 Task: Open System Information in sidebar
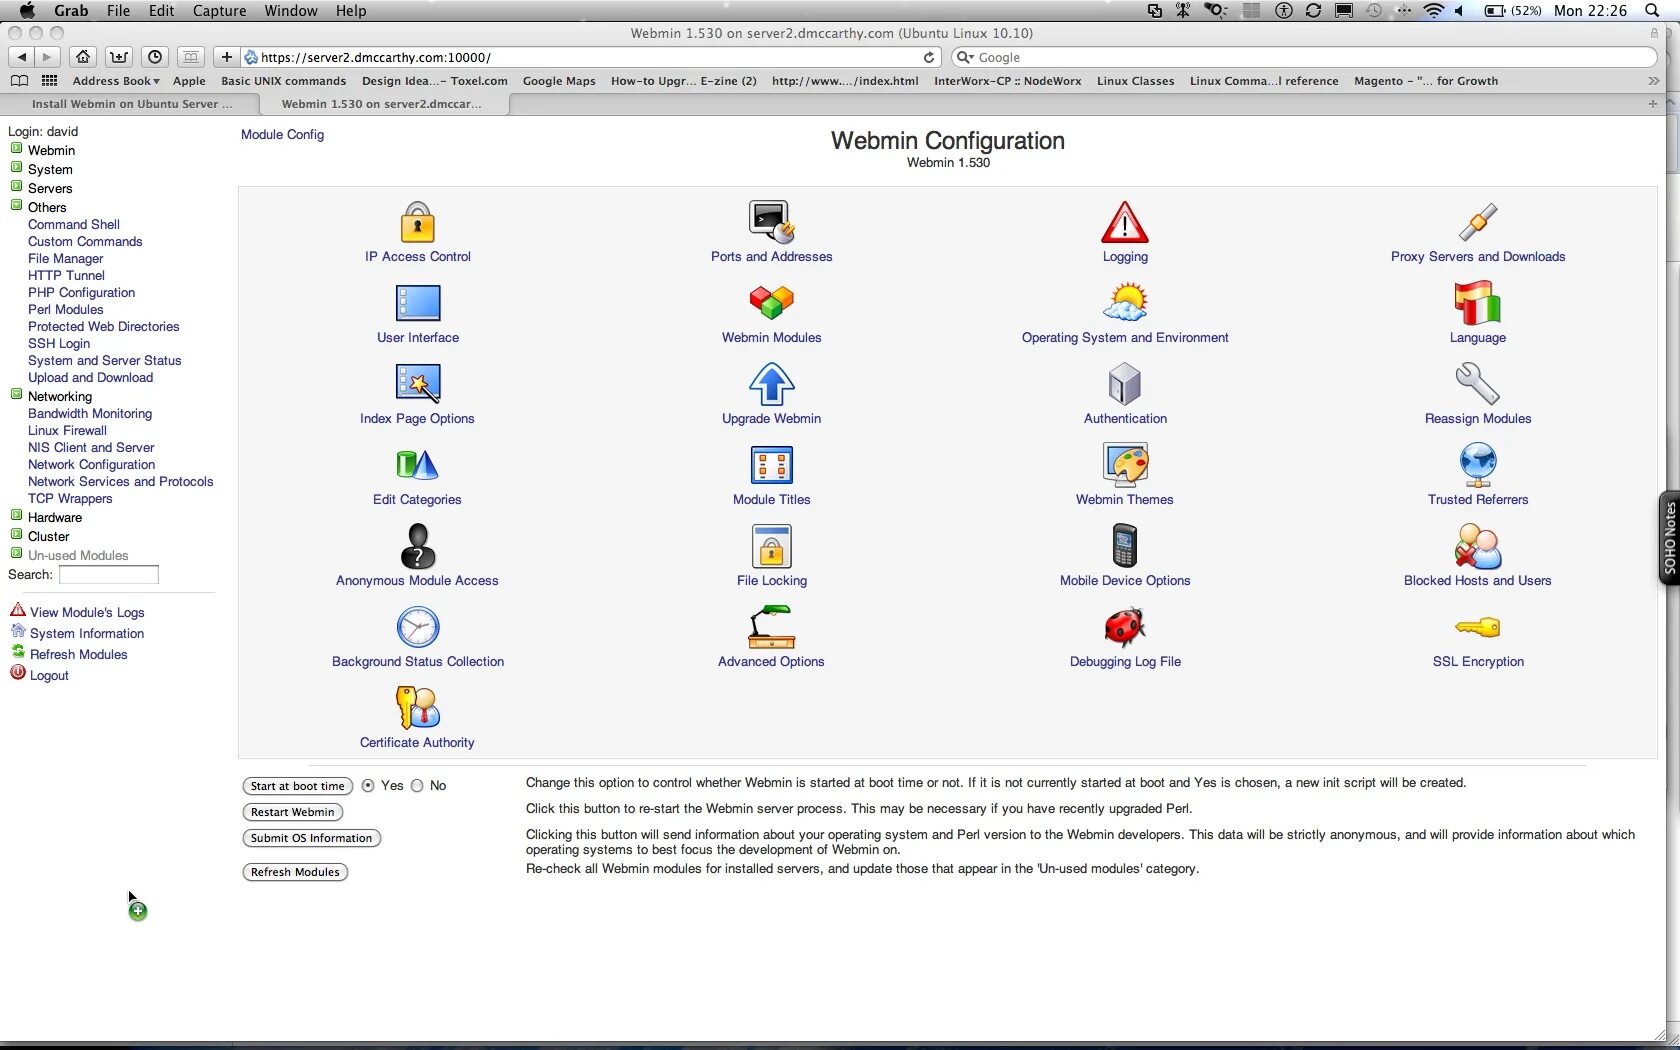[87, 633]
